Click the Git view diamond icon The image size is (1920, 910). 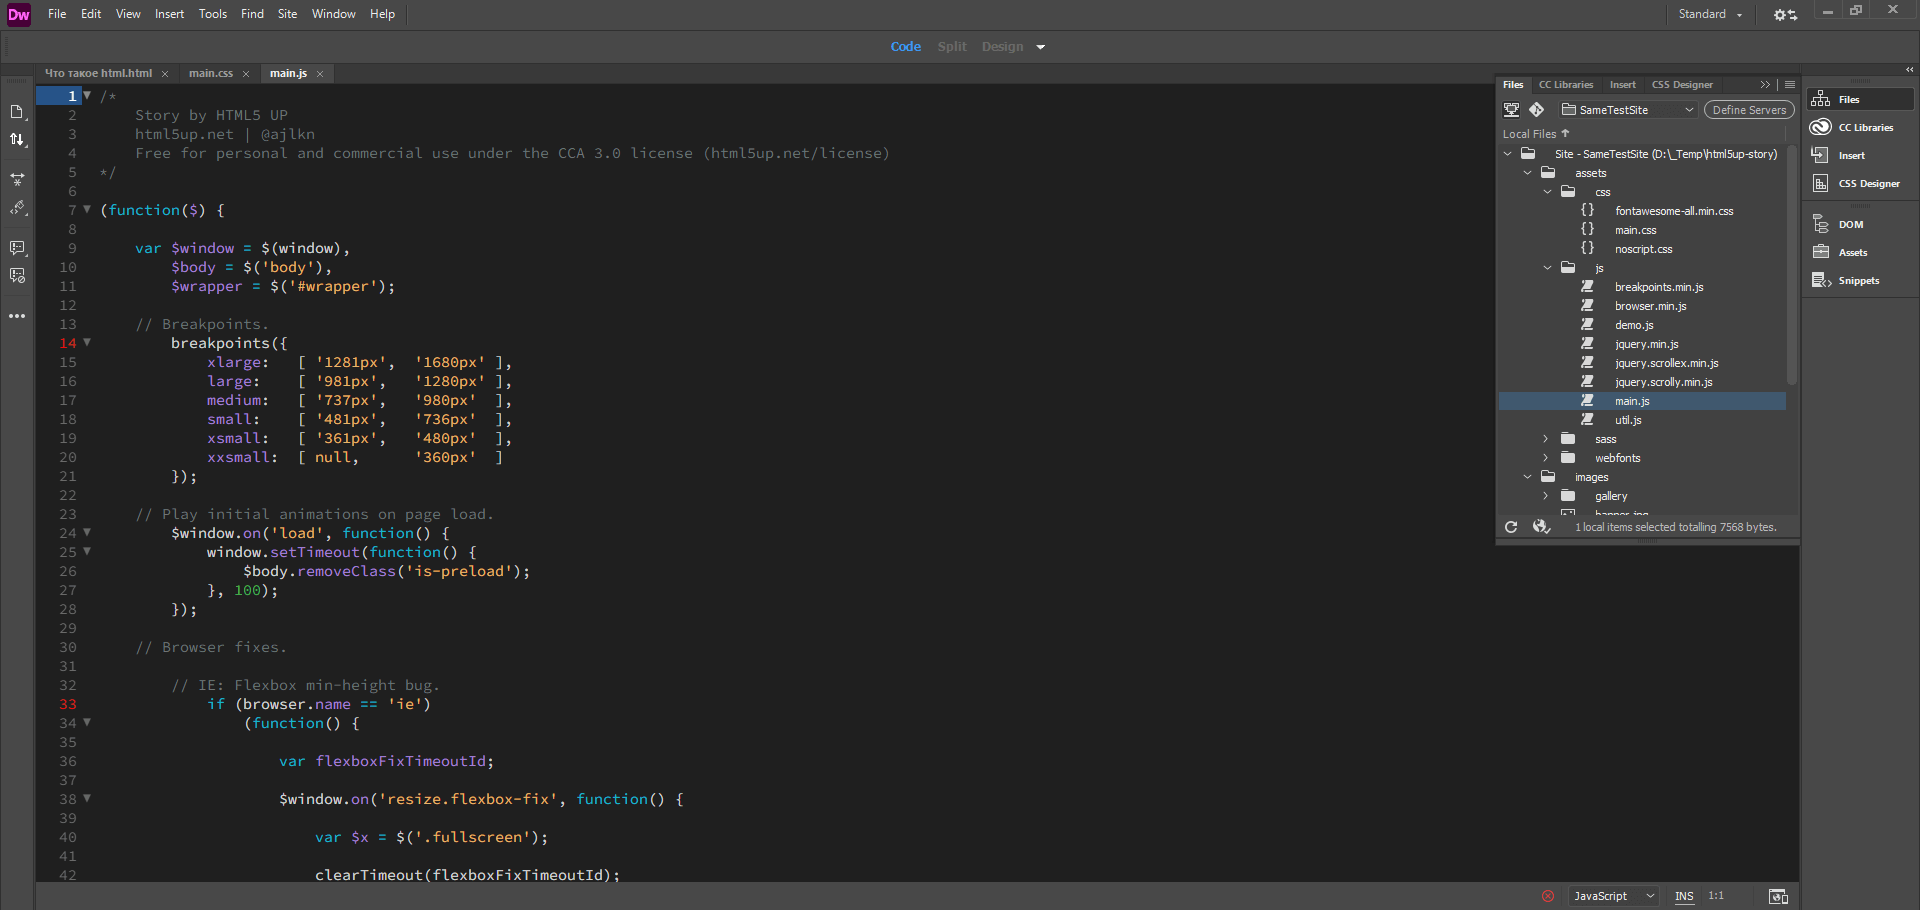tap(1537, 110)
